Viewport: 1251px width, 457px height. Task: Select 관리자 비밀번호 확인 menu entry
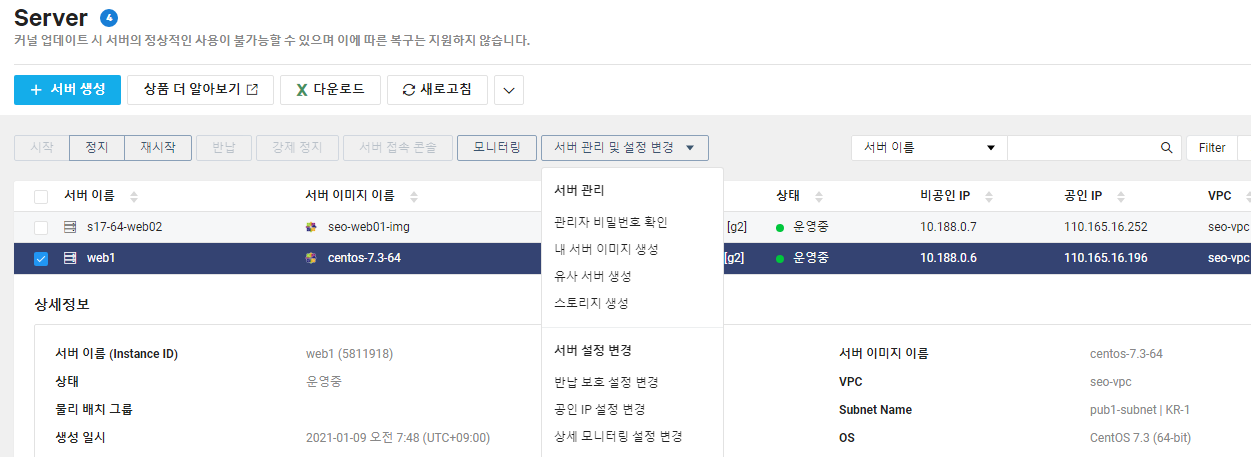tap(611, 222)
